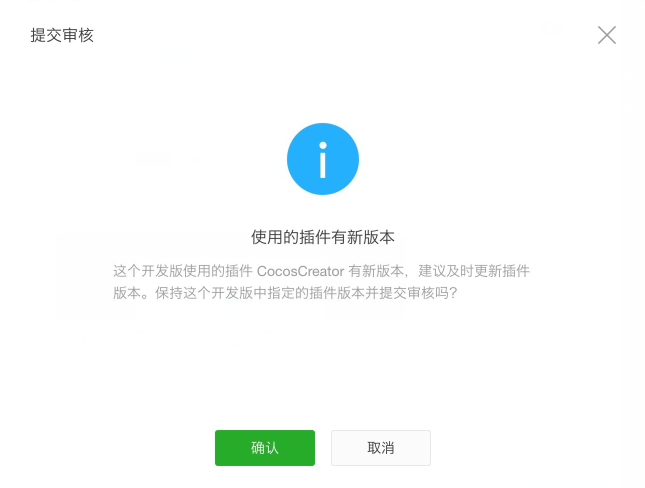
Task: Choose 确认 to keep the current plugin version
Action: (x=265, y=448)
